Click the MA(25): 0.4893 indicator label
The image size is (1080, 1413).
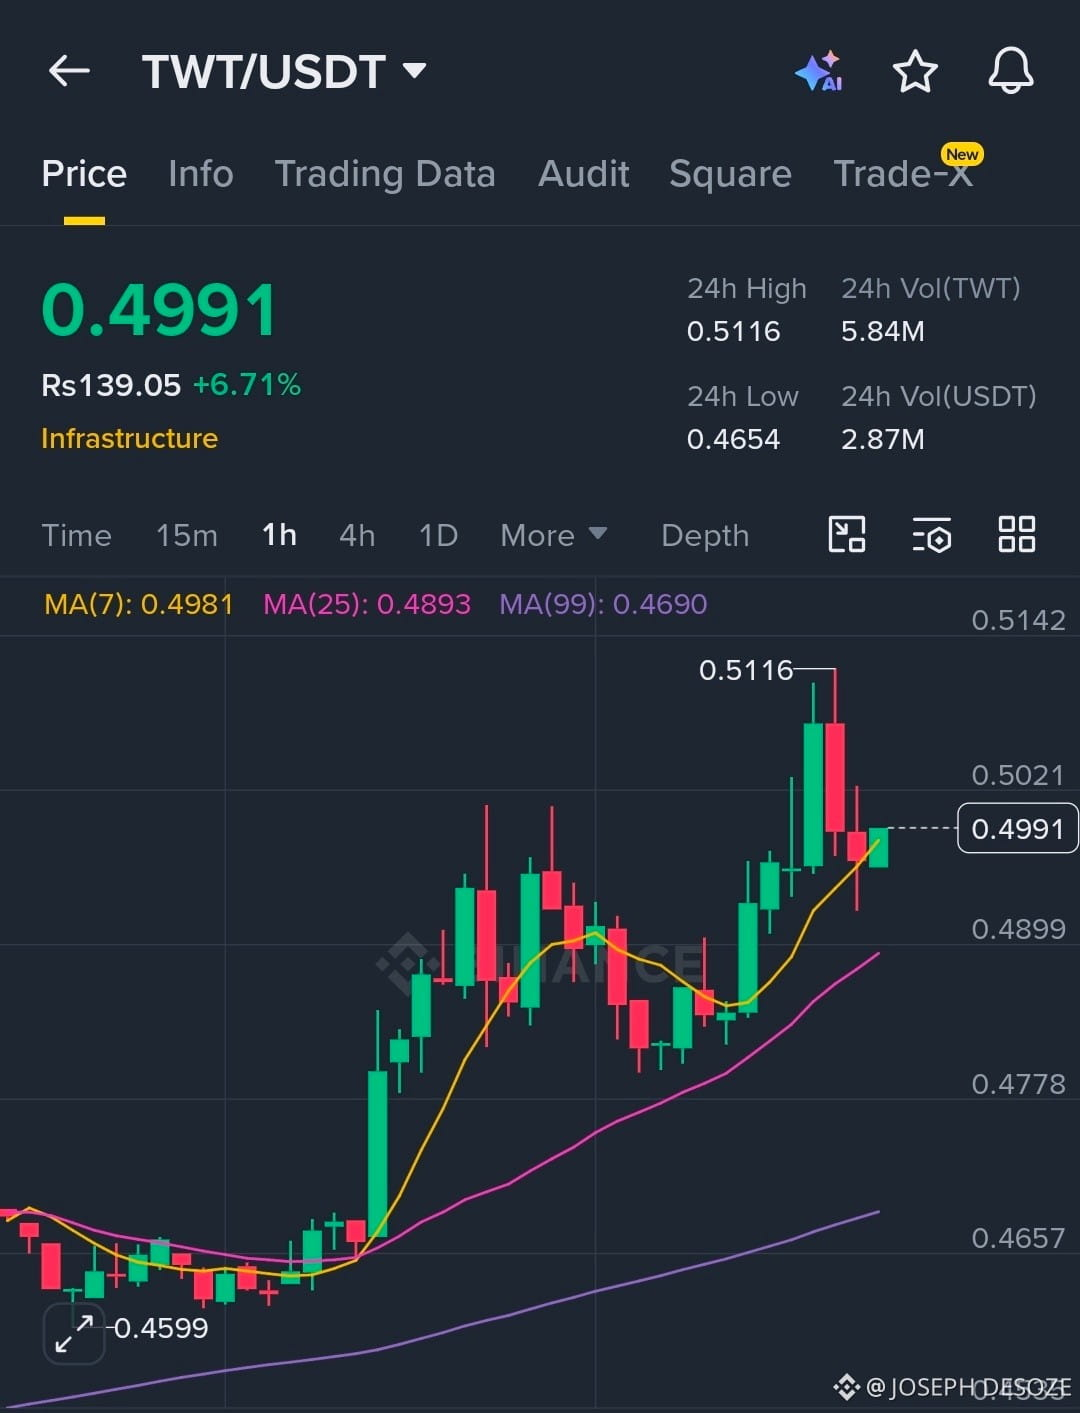[366, 604]
